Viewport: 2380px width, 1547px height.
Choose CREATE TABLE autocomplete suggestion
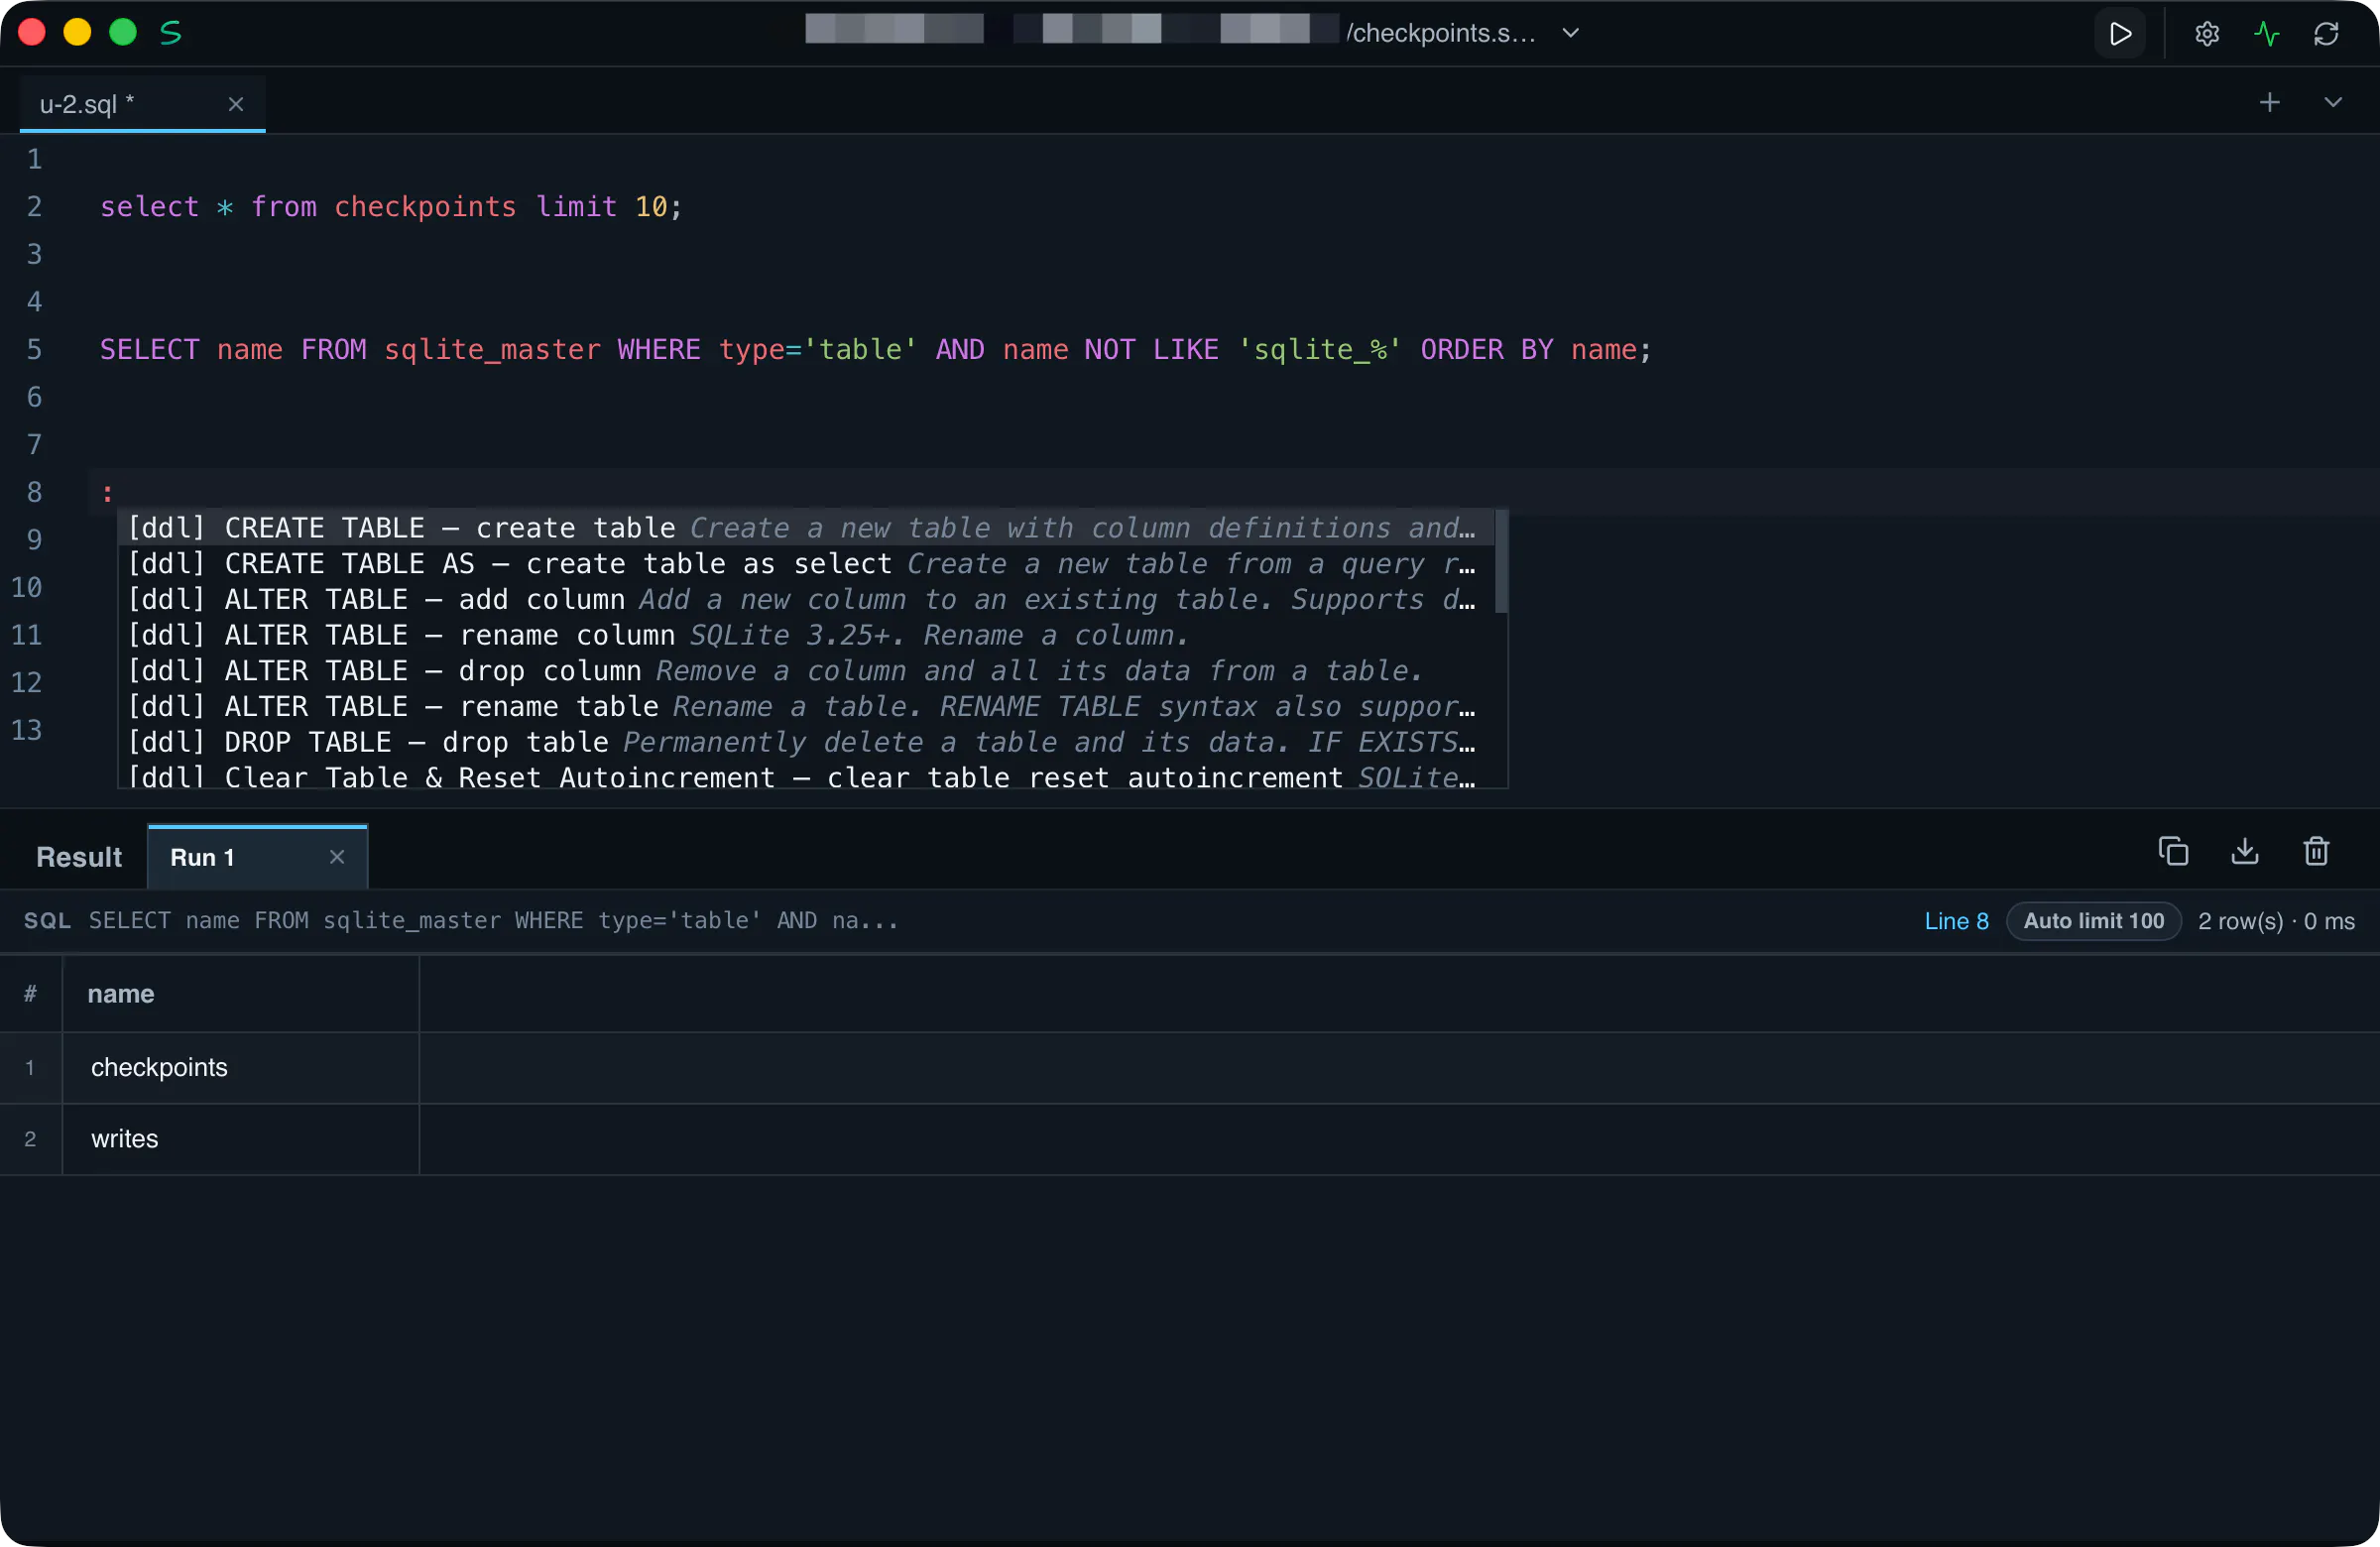click(x=806, y=528)
